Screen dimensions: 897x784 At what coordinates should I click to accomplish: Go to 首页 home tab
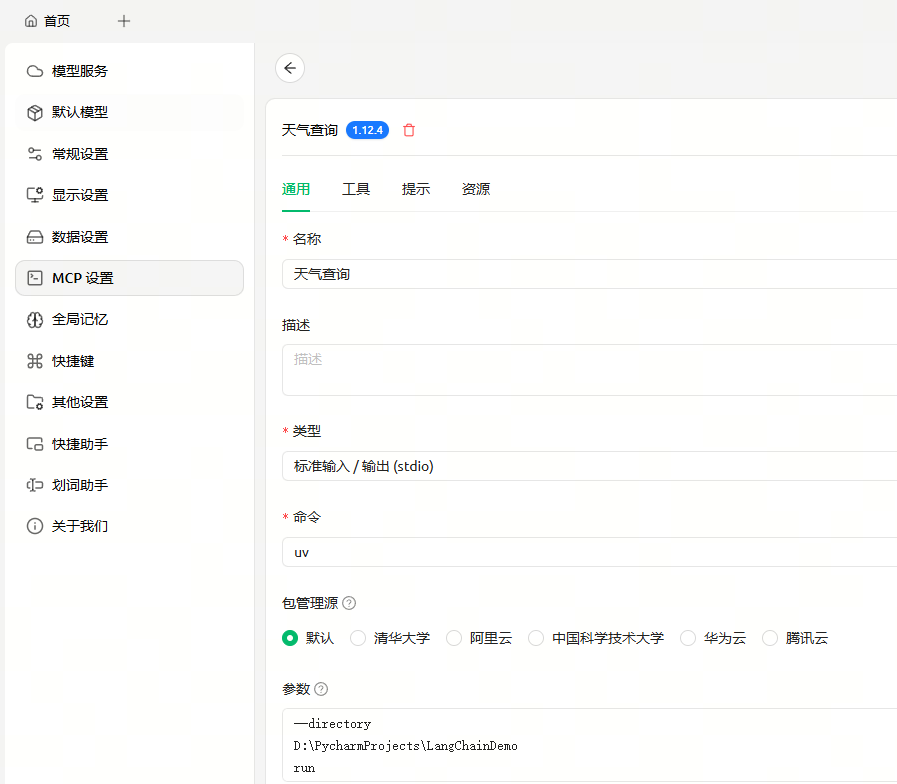[x=48, y=21]
